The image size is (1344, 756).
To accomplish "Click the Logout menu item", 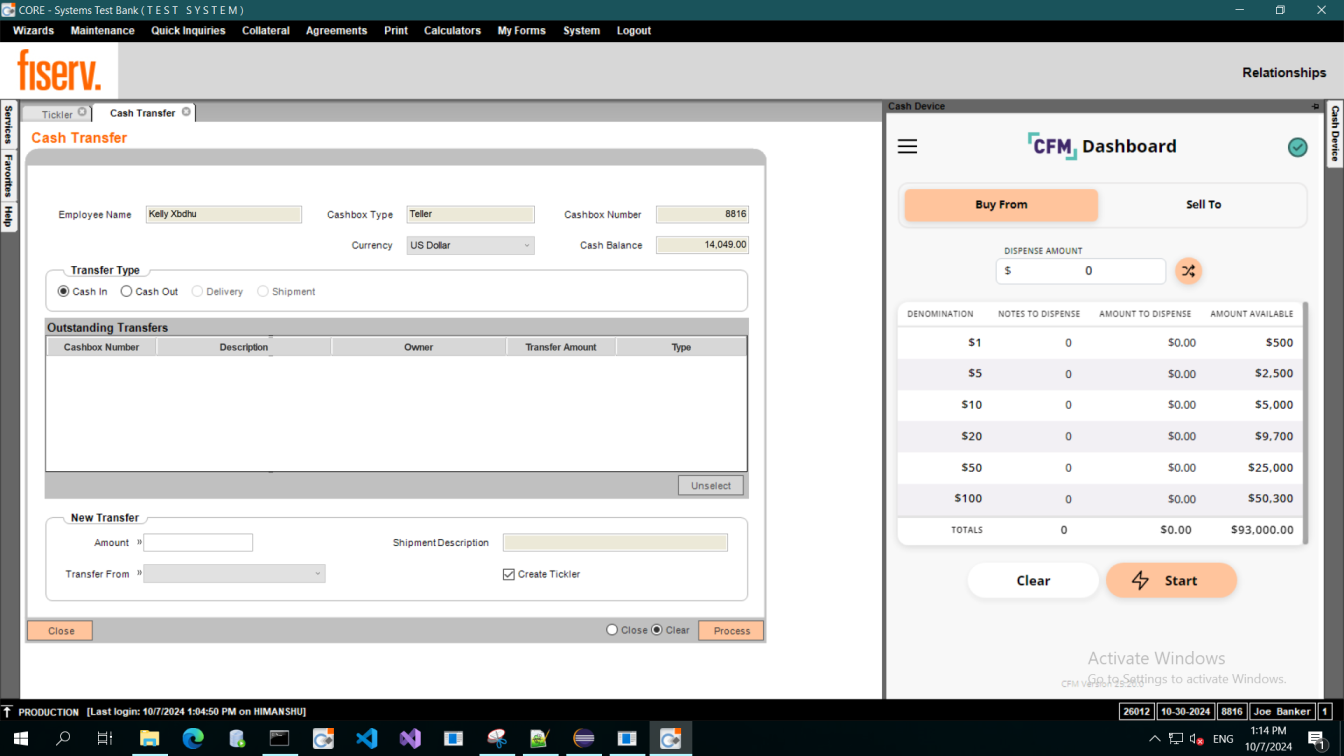I will click(634, 31).
